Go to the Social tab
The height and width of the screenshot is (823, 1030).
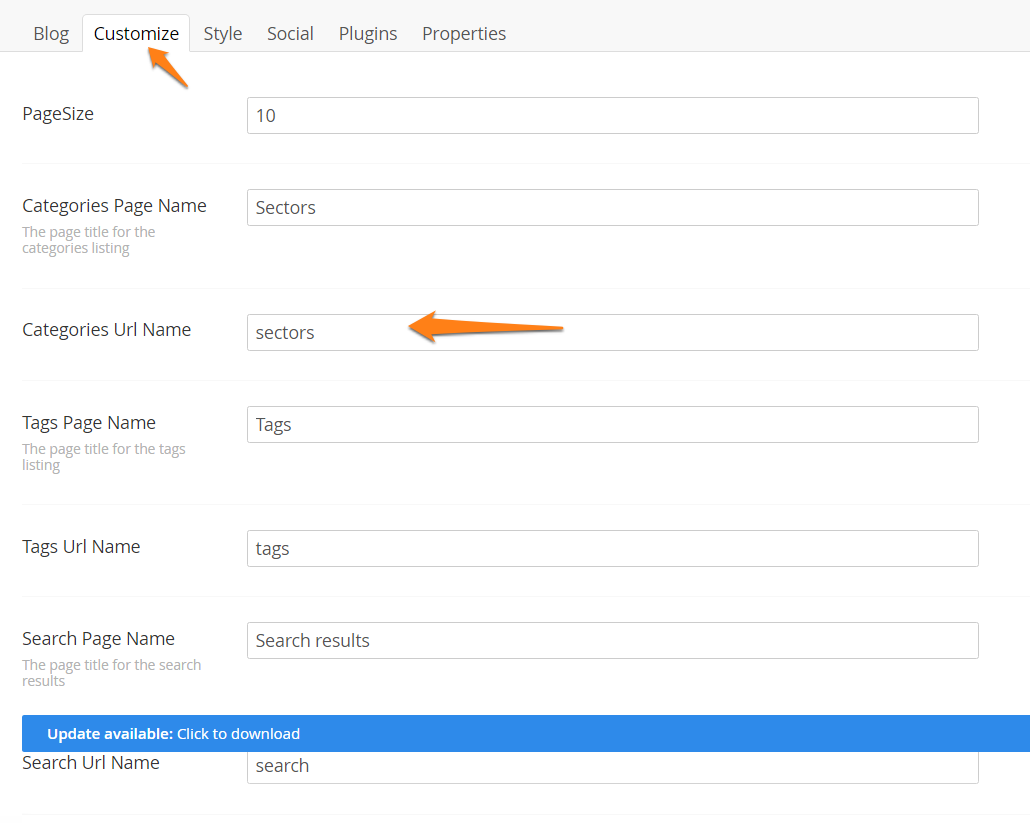290,33
